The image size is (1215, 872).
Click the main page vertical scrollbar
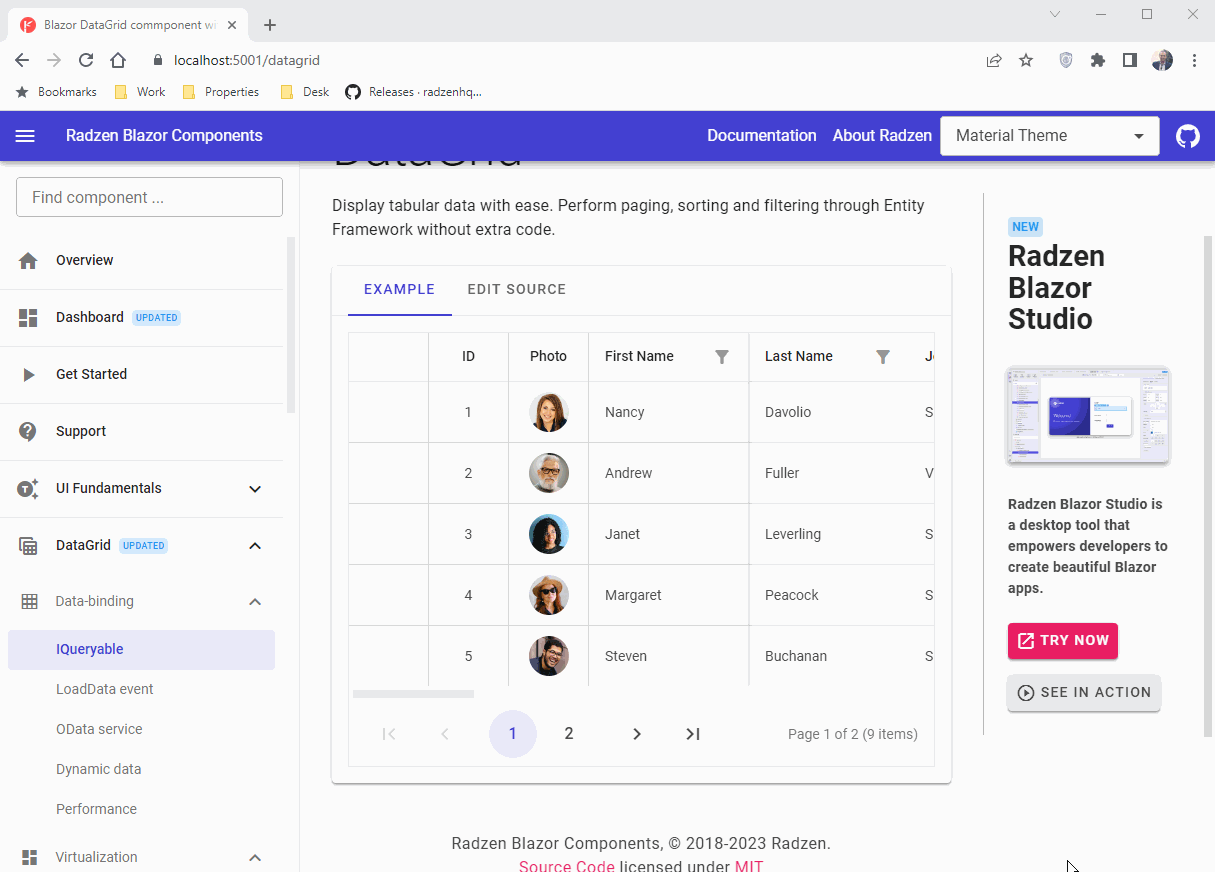pos(1208,487)
